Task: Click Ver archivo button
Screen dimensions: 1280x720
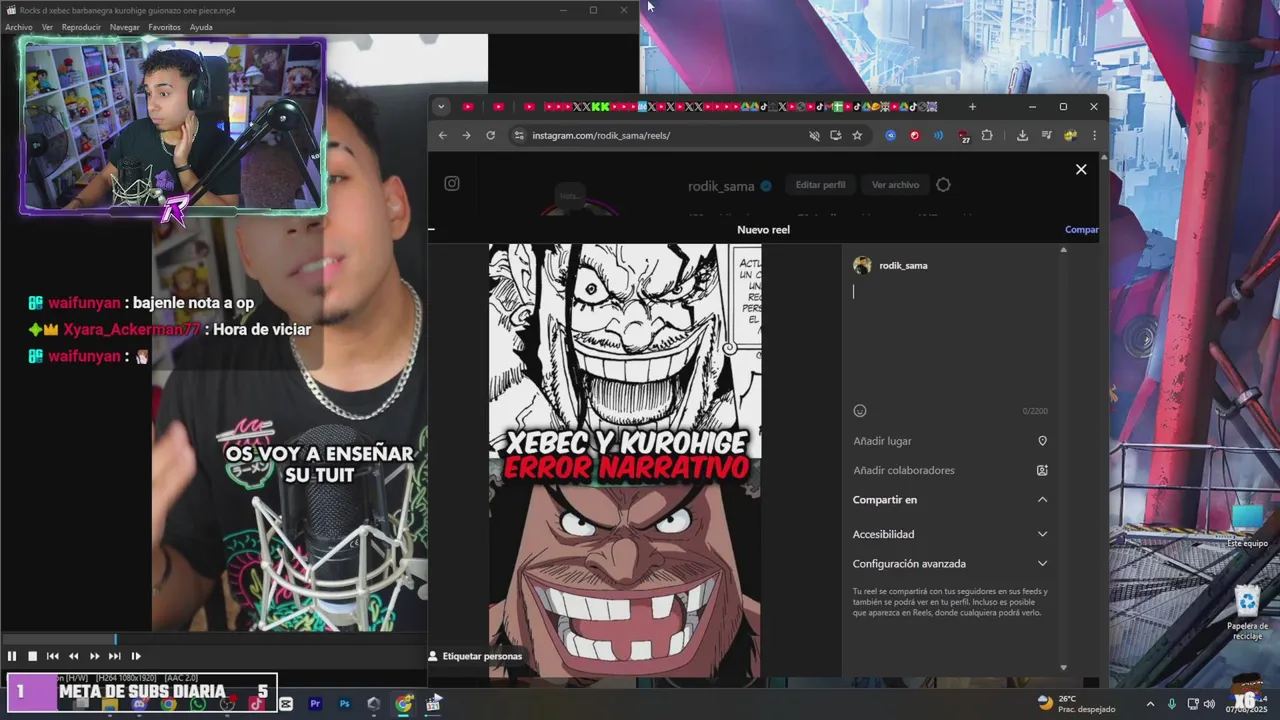Action: coord(895,185)
